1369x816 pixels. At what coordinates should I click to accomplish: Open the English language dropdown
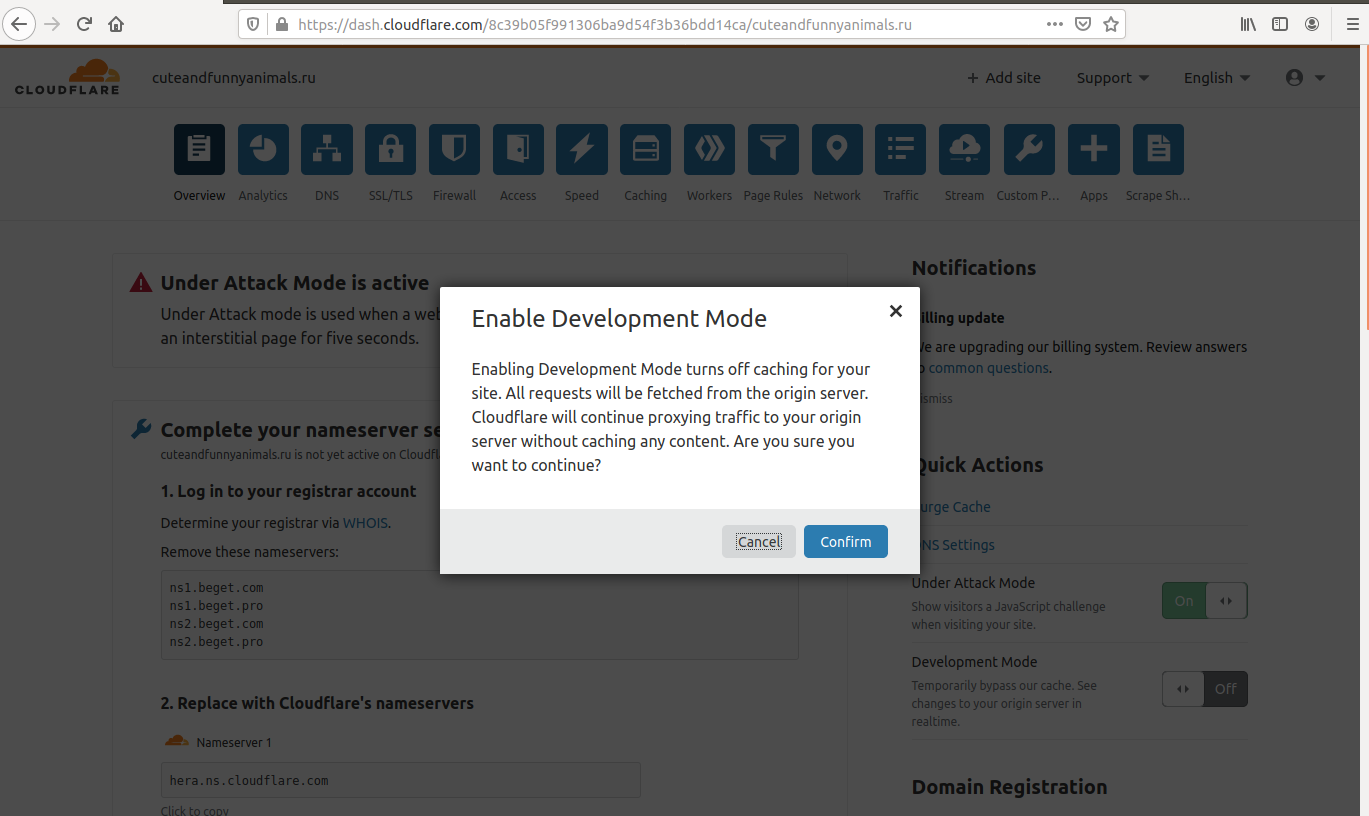click(x=1216, y=78)
